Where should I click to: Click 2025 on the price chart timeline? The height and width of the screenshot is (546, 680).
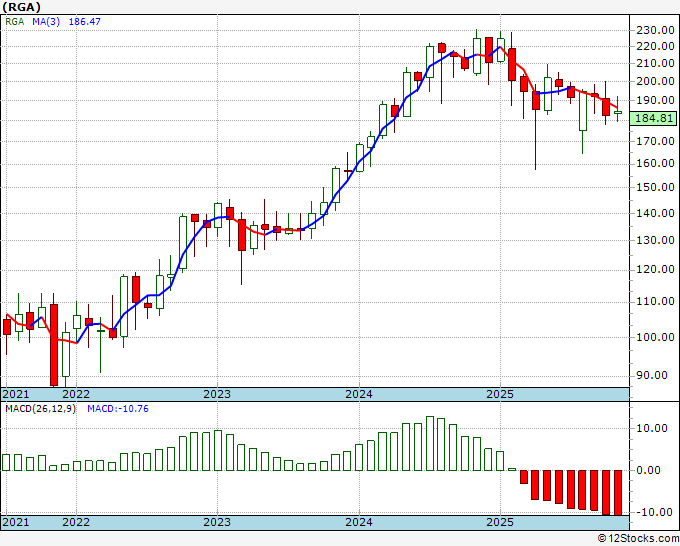point(500,394)
